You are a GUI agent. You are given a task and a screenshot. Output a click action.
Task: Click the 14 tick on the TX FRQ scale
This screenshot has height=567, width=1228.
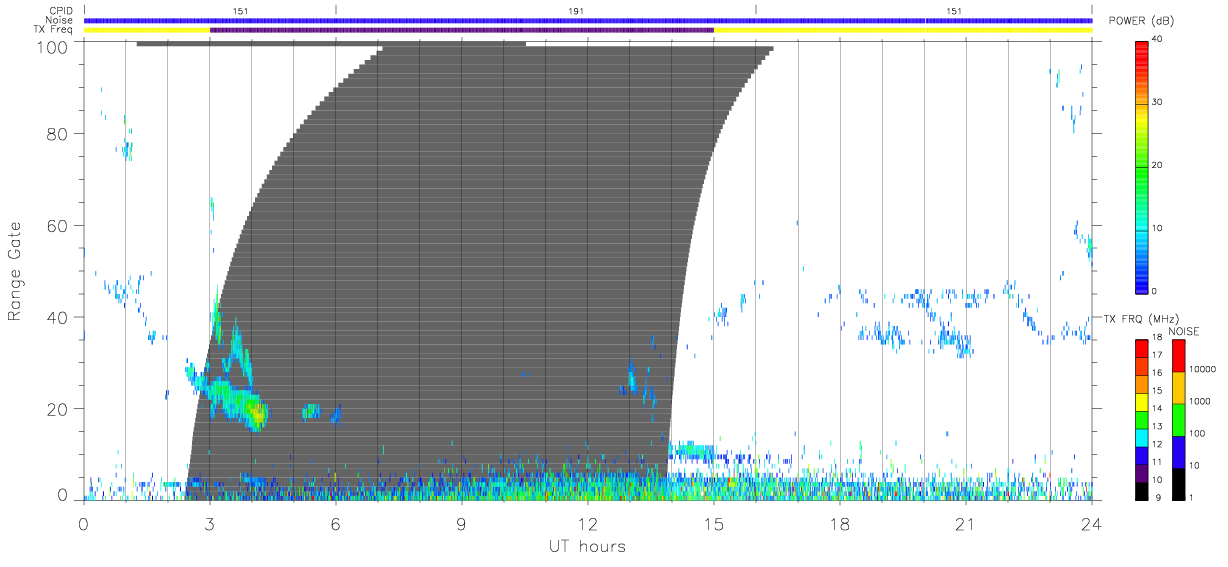point(1156,409)
